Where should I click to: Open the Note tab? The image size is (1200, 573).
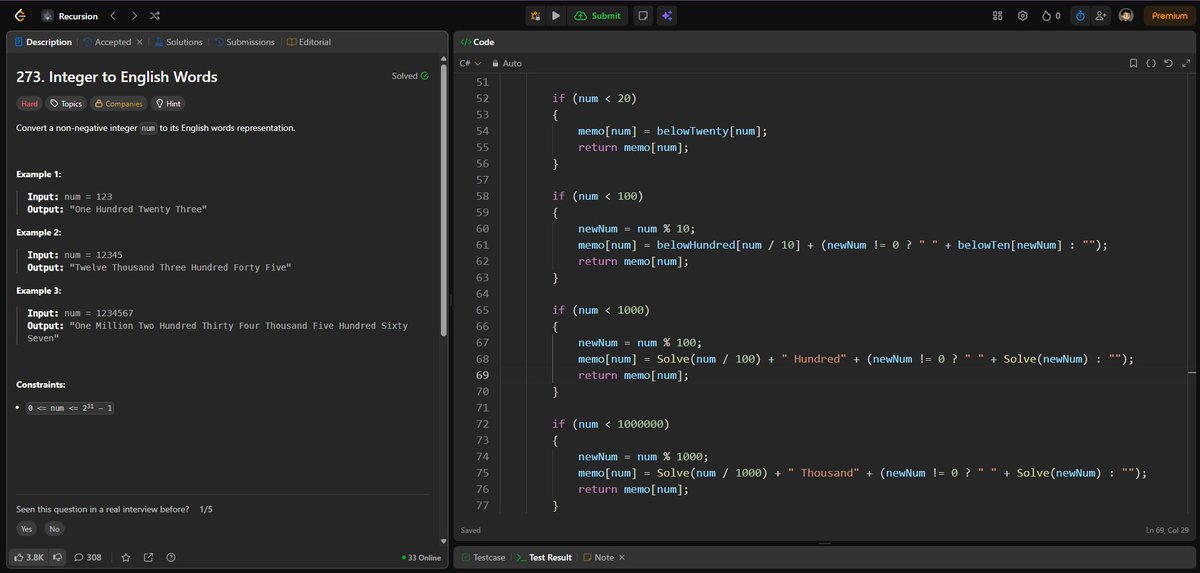[x=598, y=557]
